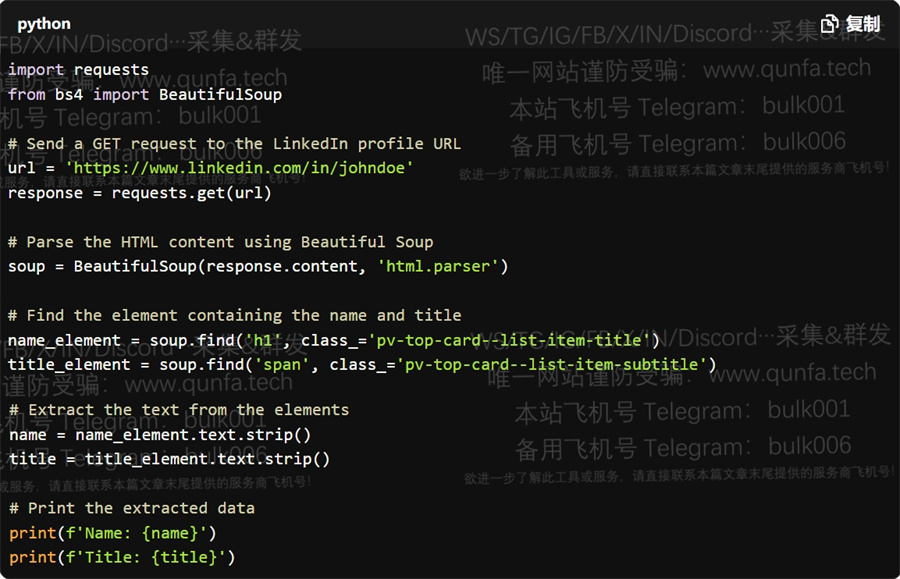Click 'name_element.text.strip()' expression
Screen dimensions: 900x579
(193, 434)
